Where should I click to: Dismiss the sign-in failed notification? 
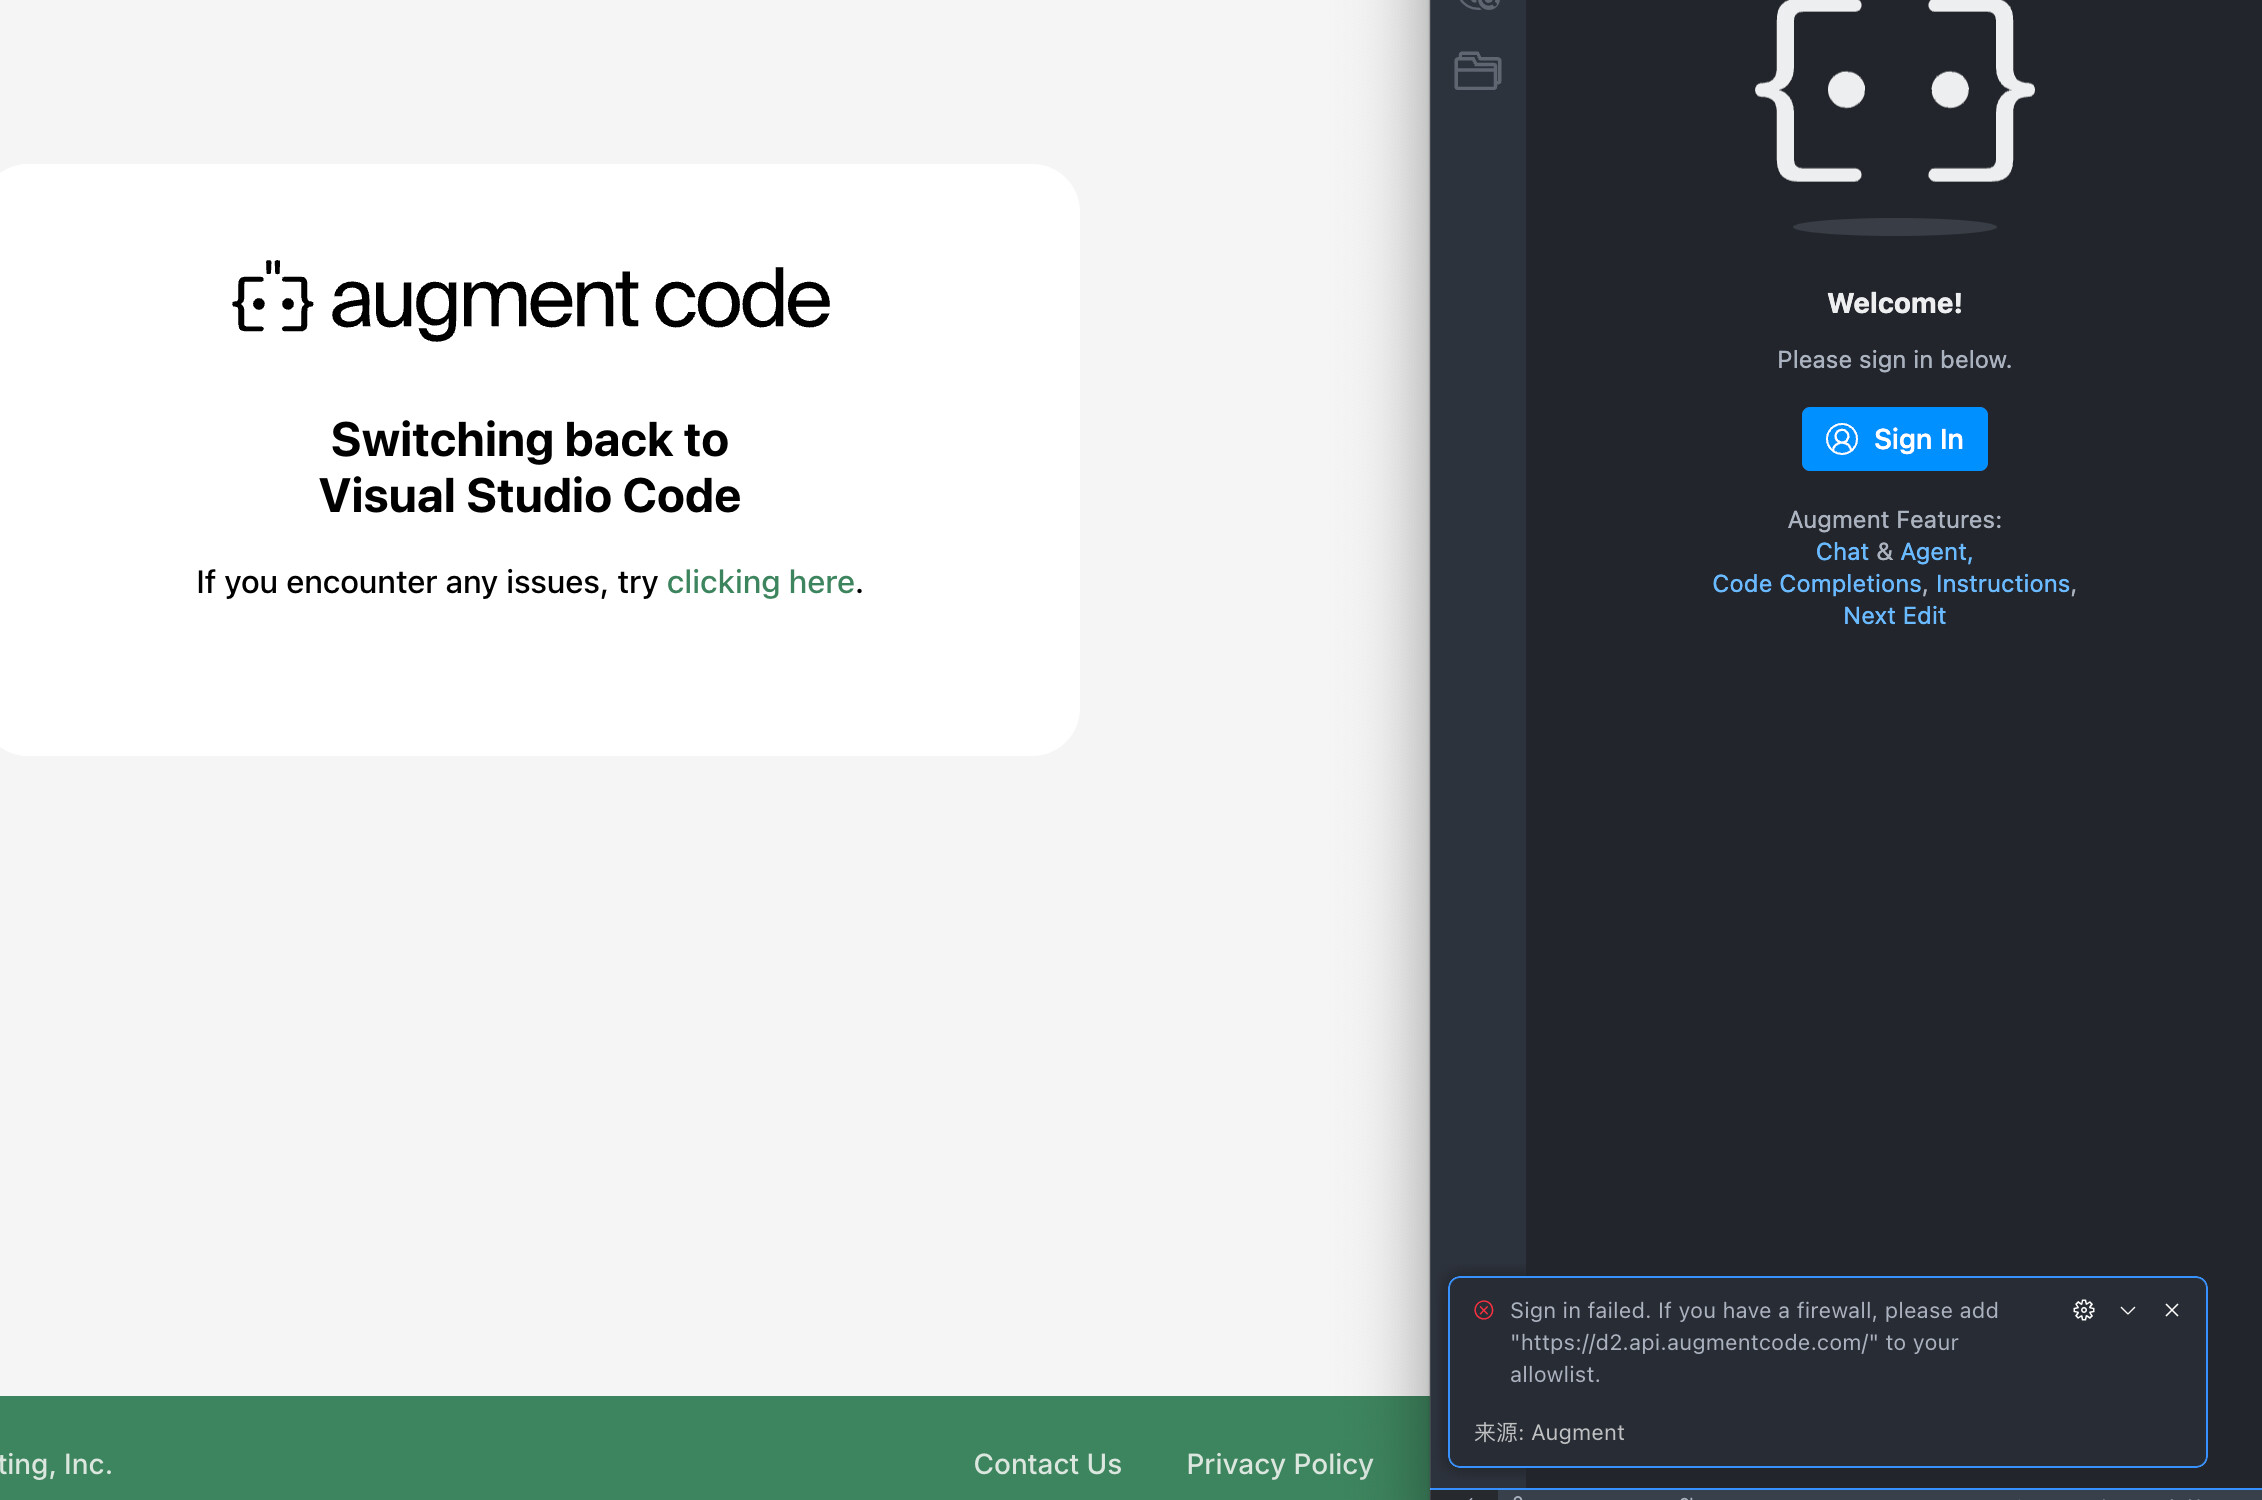[2172, 1310]
